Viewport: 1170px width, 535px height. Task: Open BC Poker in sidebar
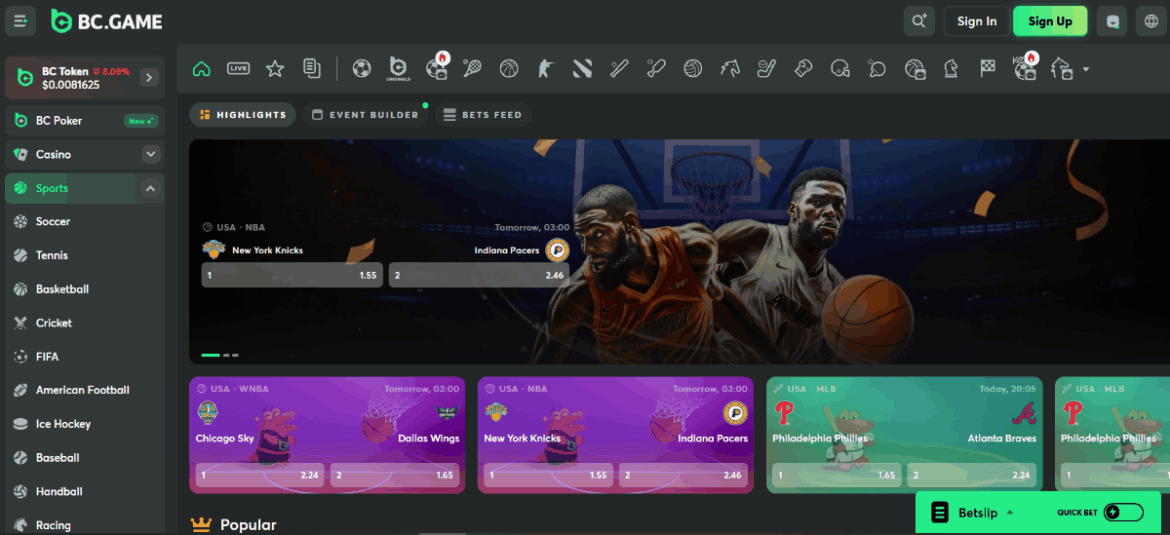pos(84,120)
